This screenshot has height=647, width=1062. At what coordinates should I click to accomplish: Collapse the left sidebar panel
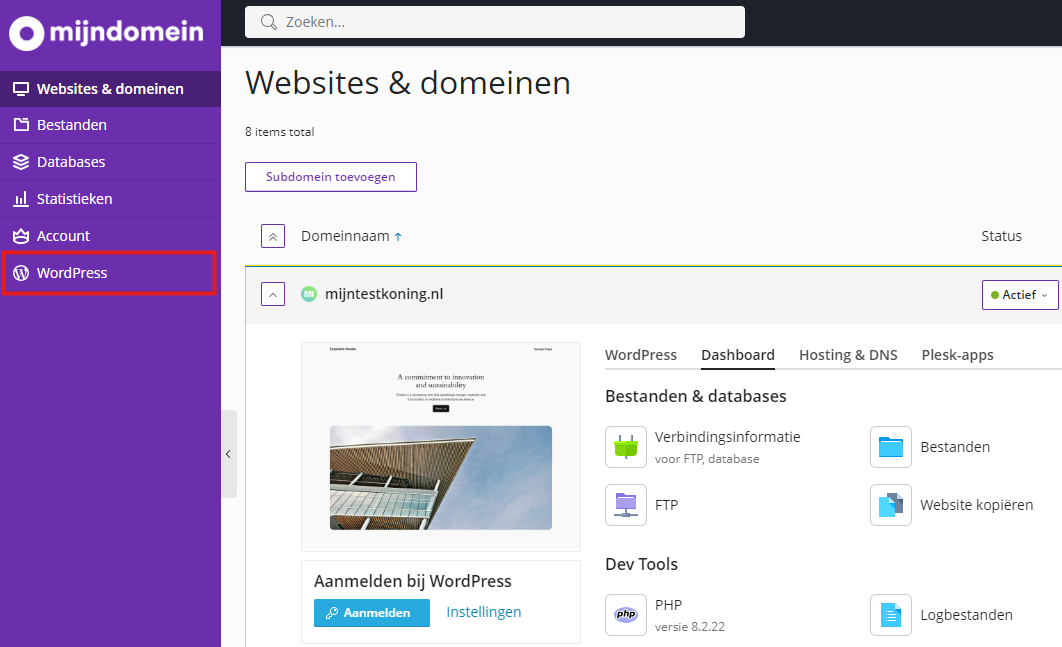(228, 454)
